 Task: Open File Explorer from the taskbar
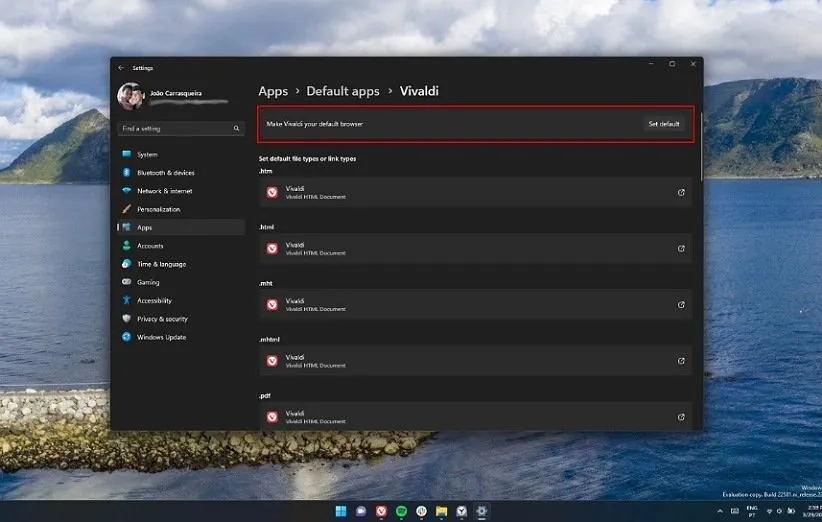[441, 511]
